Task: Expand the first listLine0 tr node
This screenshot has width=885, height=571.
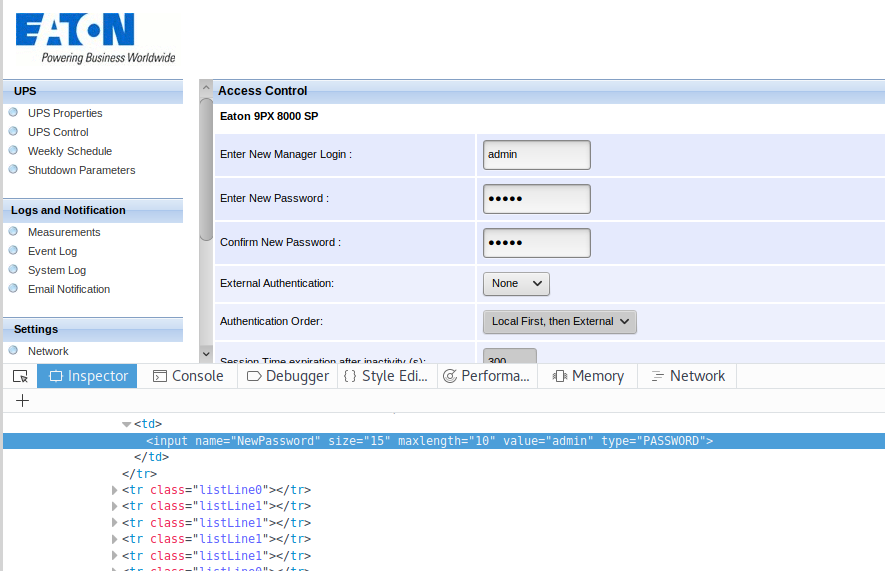Action: [x=115, y=490]
